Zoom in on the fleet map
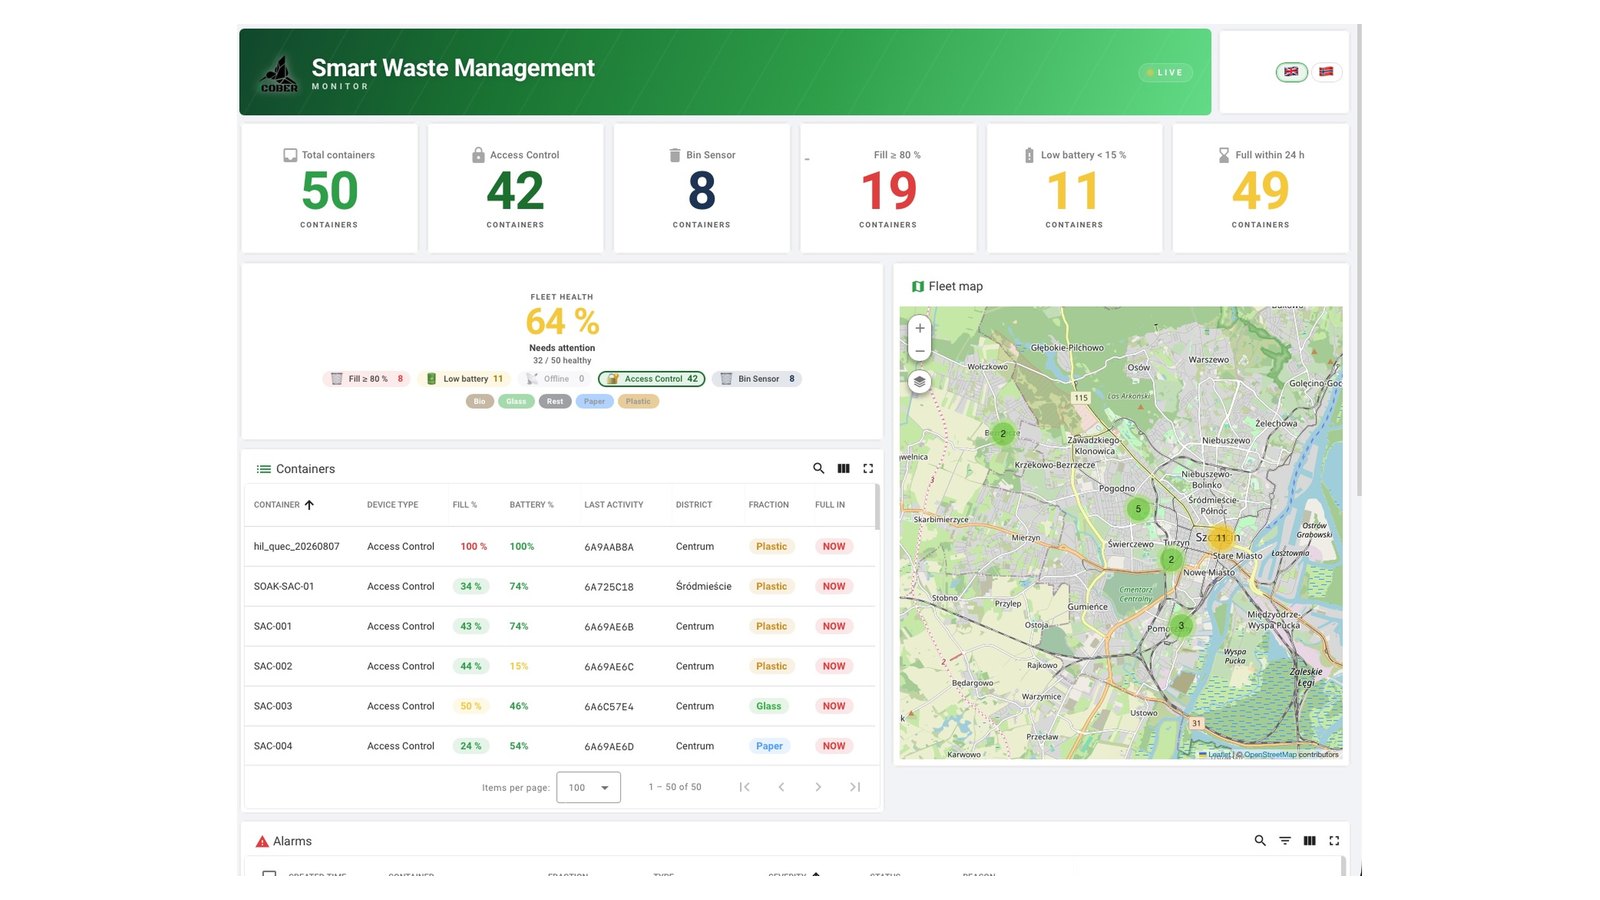Viewport: 1600px width, 900px height. (920, 328)
